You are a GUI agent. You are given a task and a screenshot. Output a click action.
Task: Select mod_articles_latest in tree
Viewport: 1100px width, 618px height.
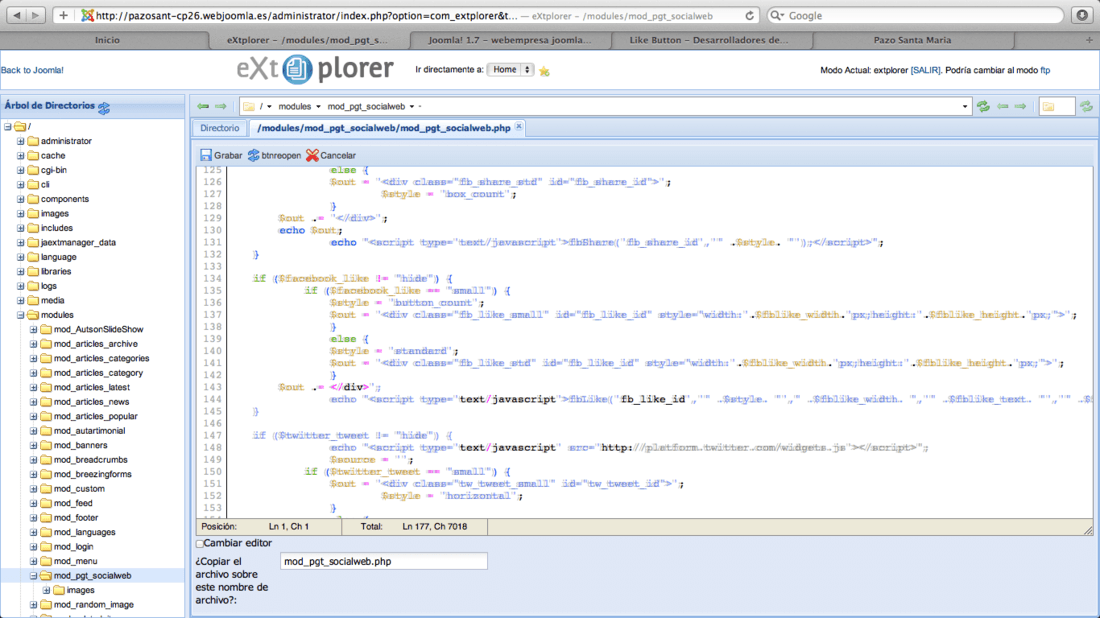coord(92,387)
